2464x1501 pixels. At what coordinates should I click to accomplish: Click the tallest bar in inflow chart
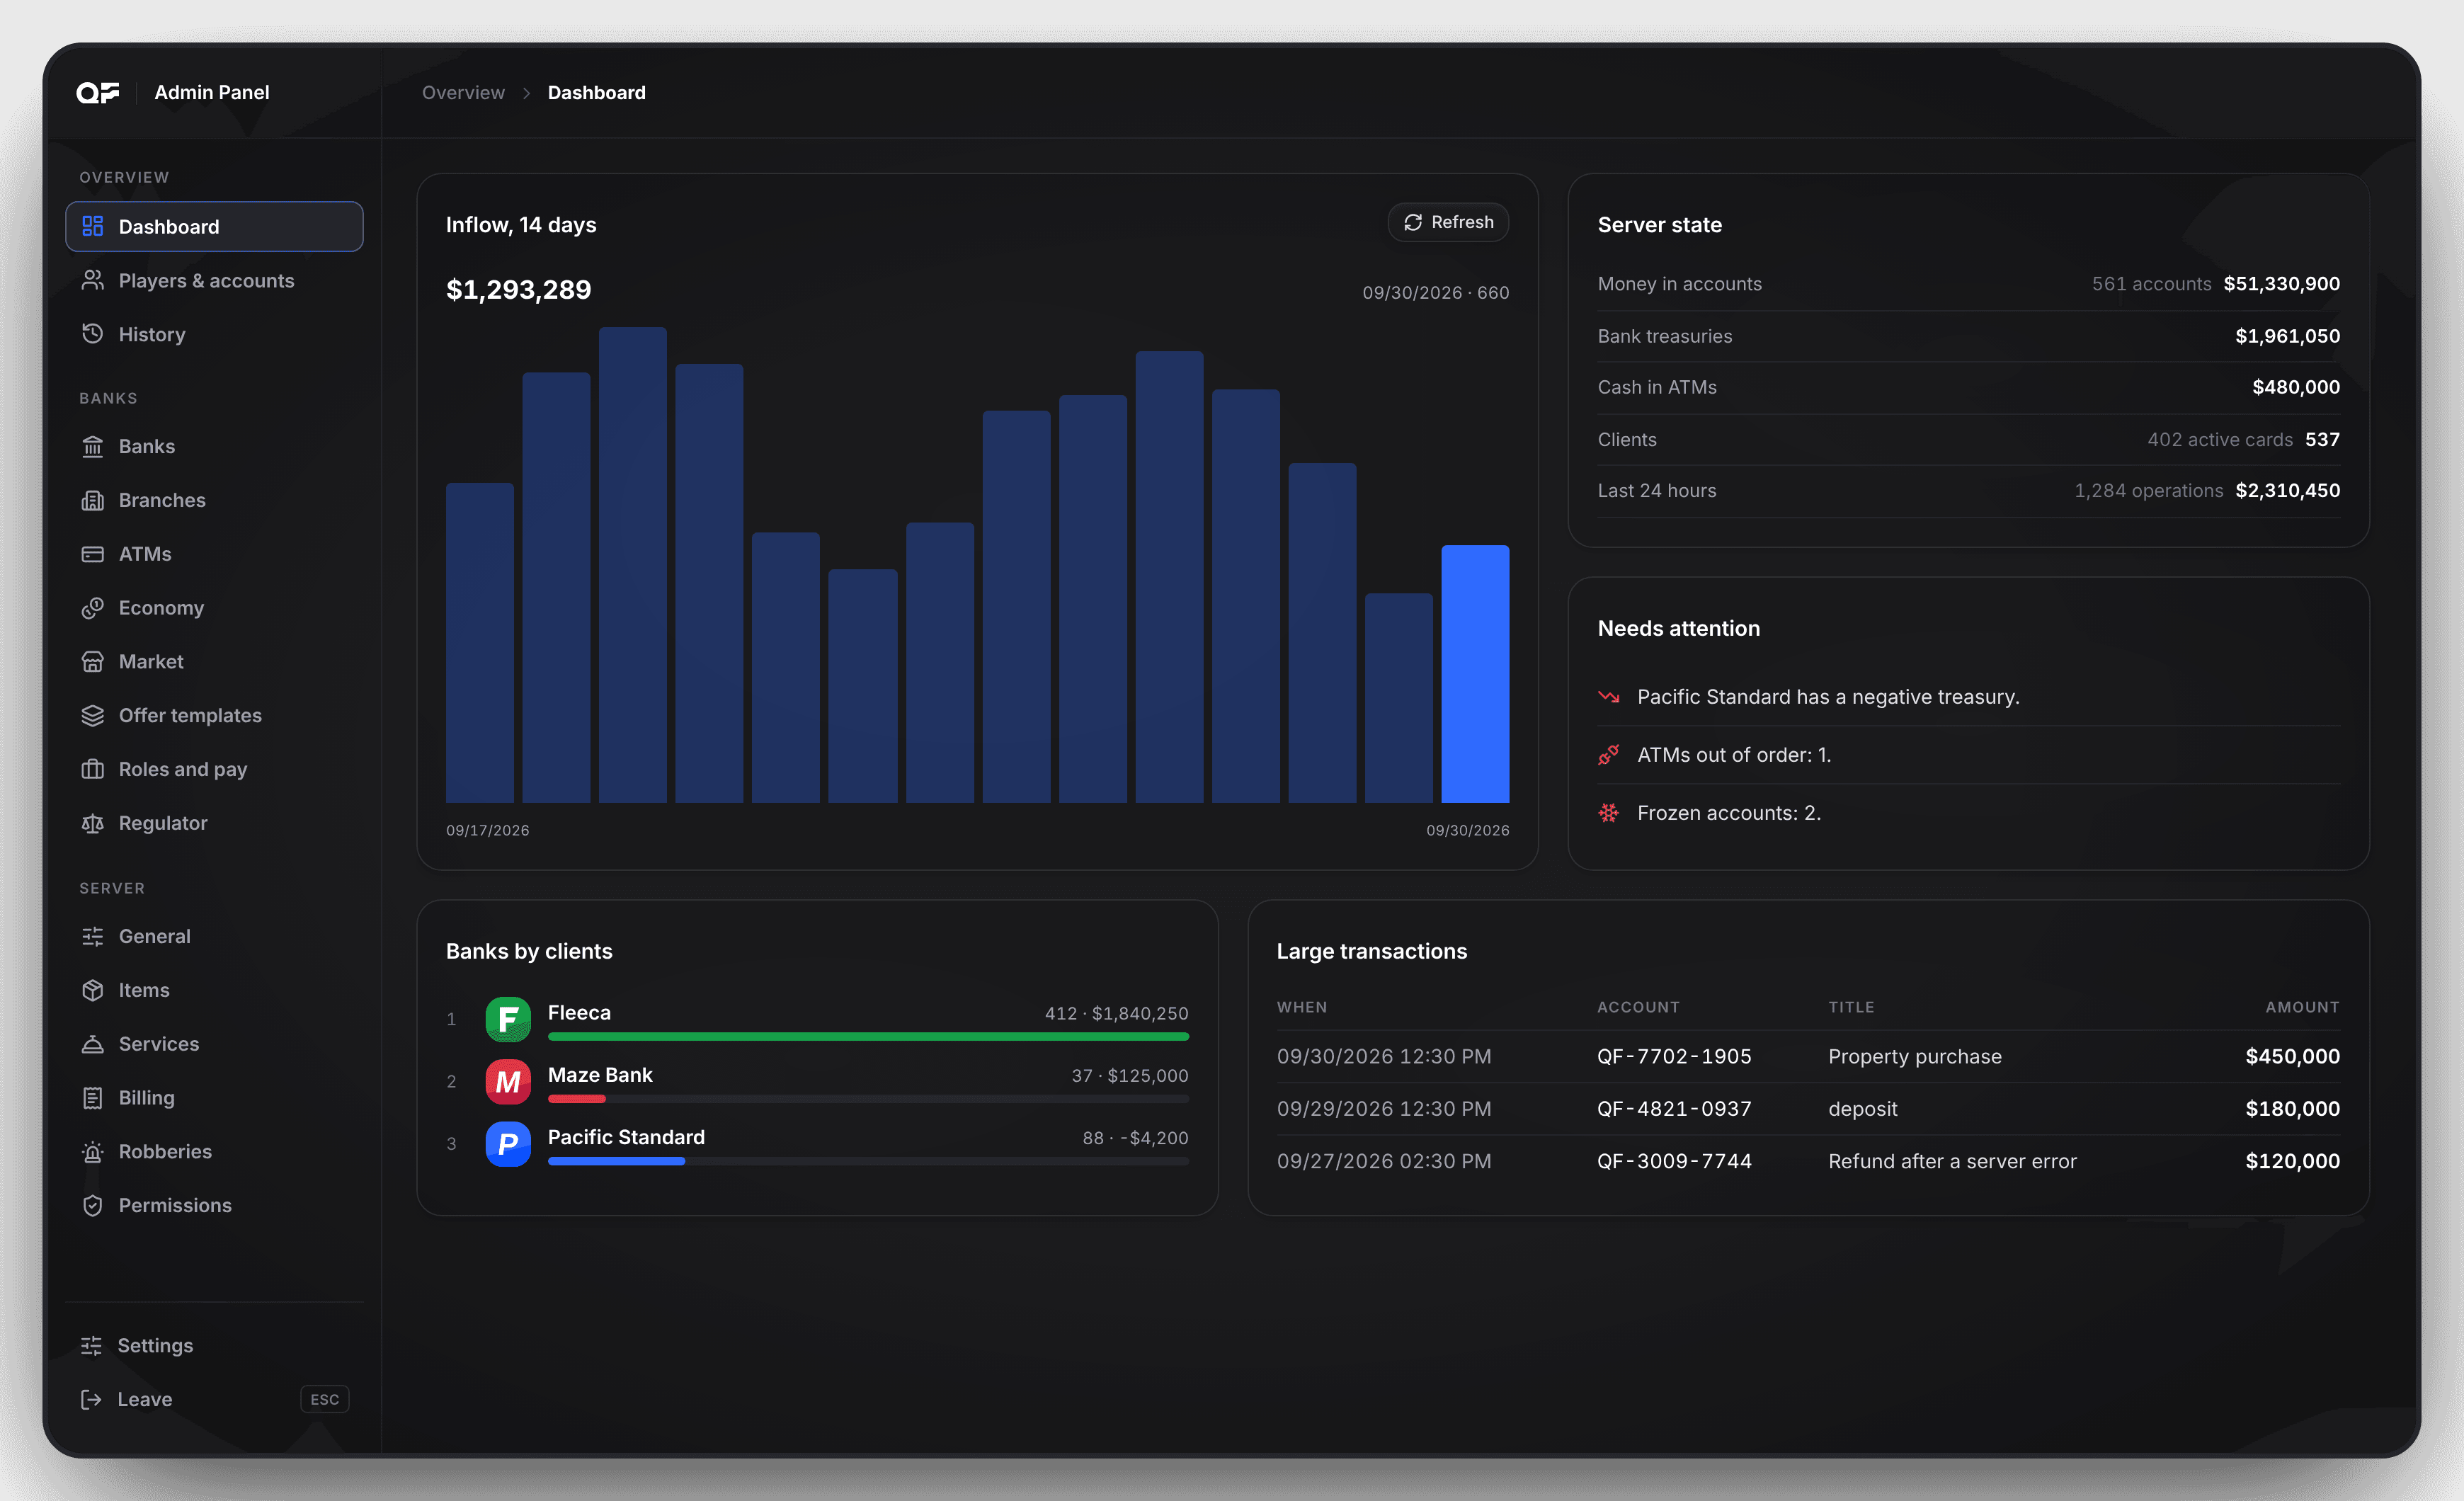click(x=633, y=565)
